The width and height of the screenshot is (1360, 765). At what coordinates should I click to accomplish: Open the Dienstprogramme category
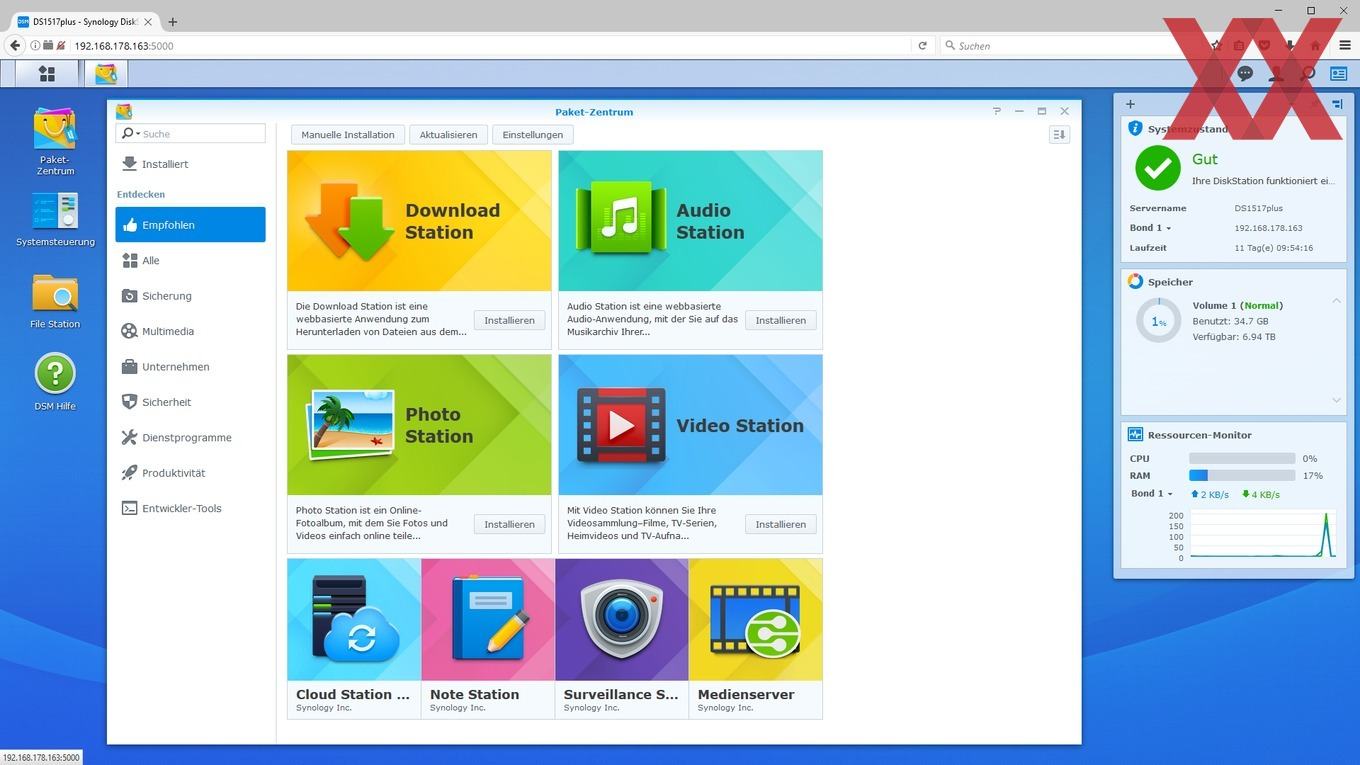pyautogui.click(x=190, y=438)
